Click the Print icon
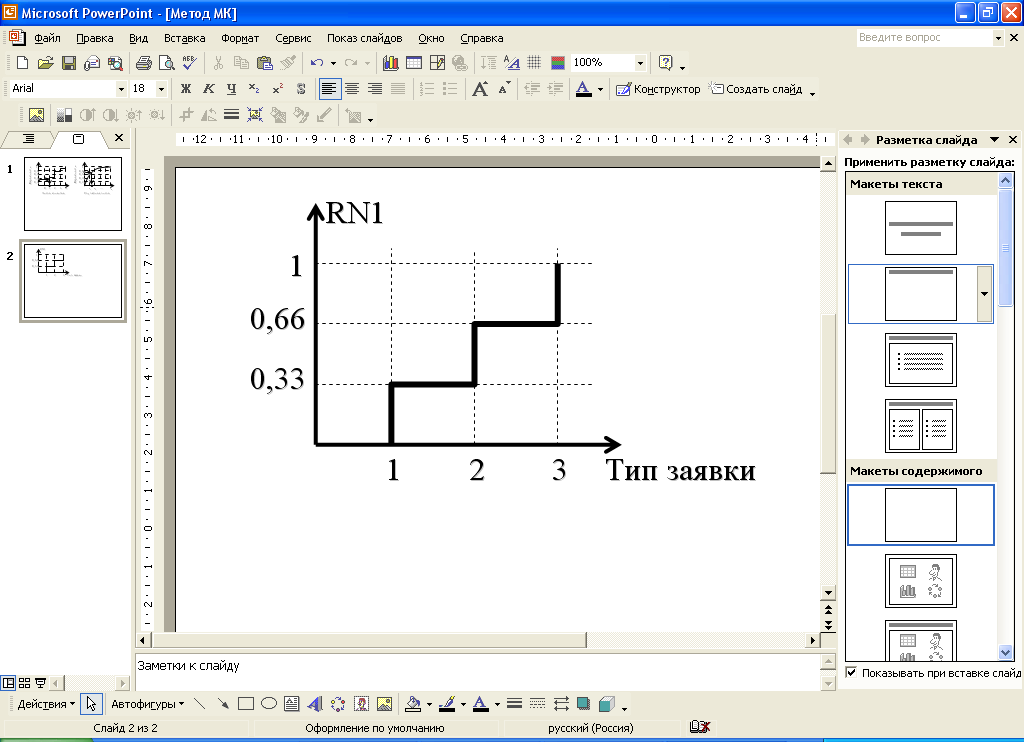 (x=144, y=63)
